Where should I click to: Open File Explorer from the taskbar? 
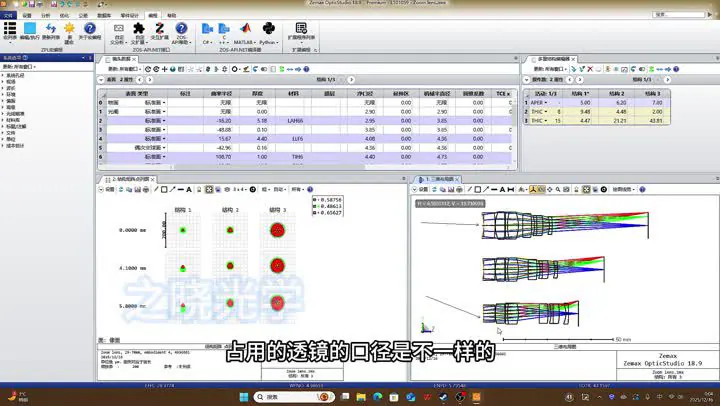(361, 397)
